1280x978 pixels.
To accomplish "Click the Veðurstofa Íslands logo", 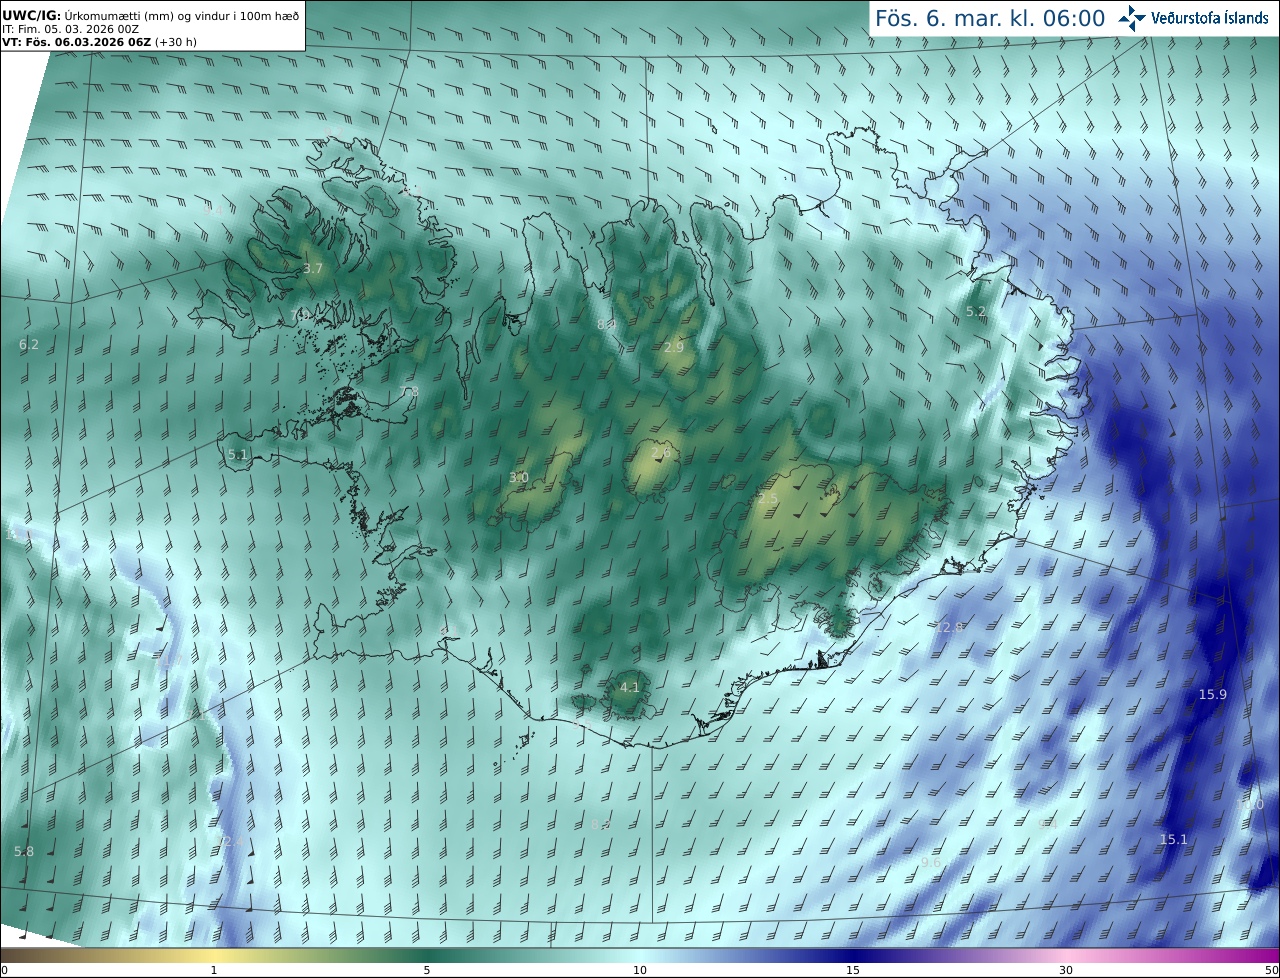I will pyautogui.click(x=1194, y=18).
